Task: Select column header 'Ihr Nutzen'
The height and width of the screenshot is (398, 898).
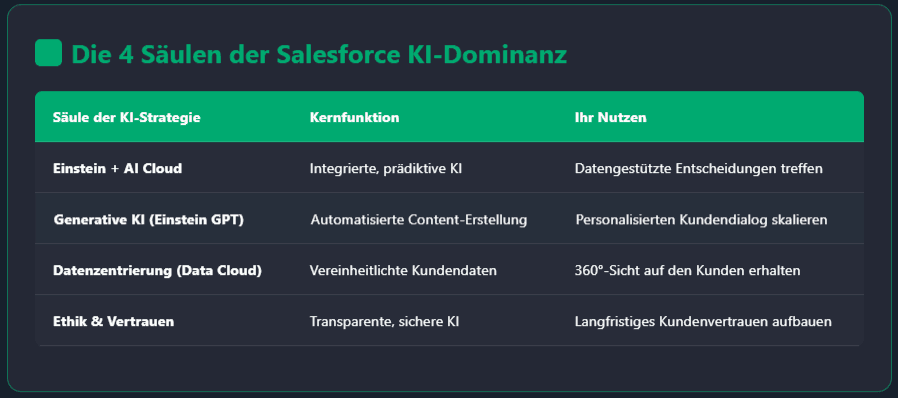Action: tap(611, 117)
